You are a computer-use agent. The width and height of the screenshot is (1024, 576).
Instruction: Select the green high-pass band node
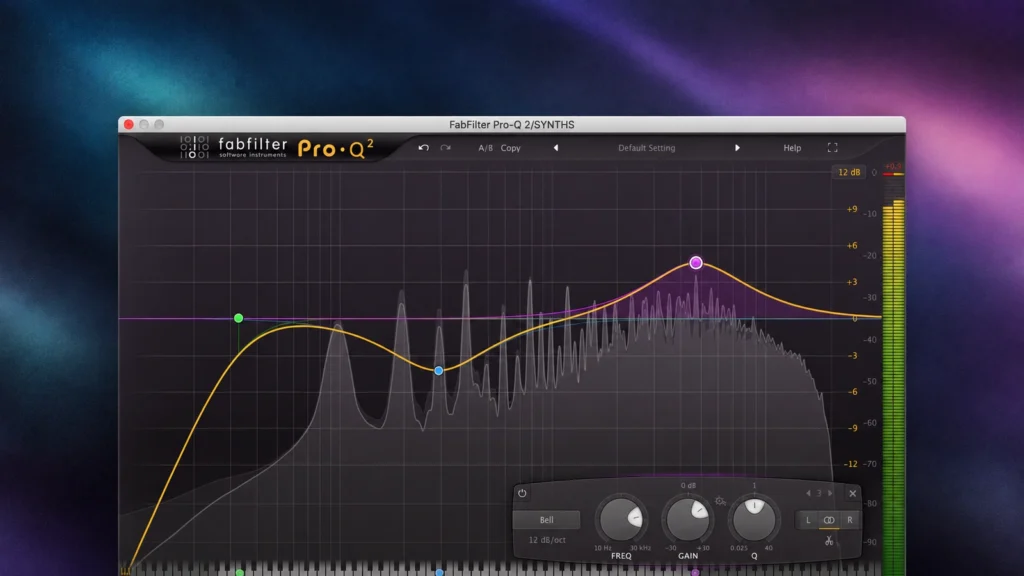(238, 318)
